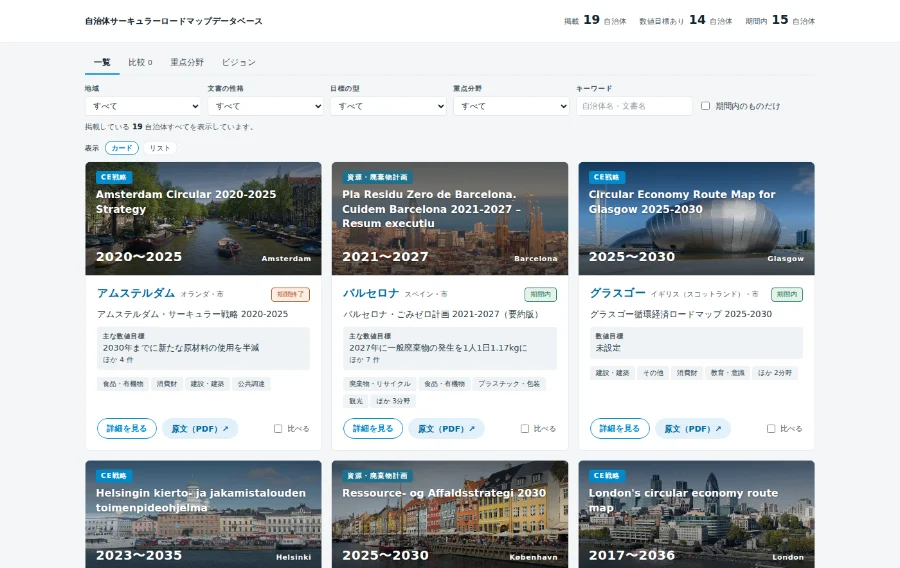Tick 比べる on the Glasgow card
This screenshot has width=900, height=568.
771,429
